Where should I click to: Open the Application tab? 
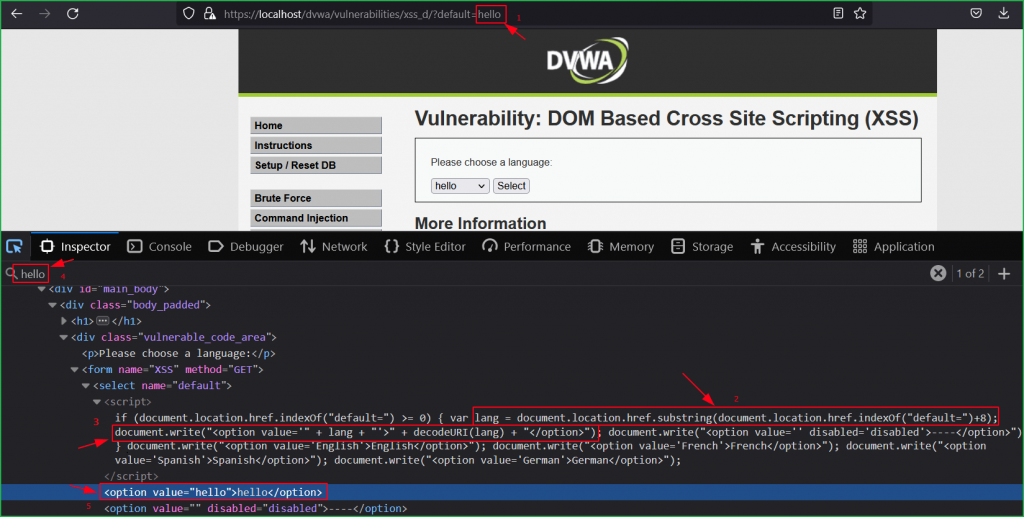pos(893,246)
